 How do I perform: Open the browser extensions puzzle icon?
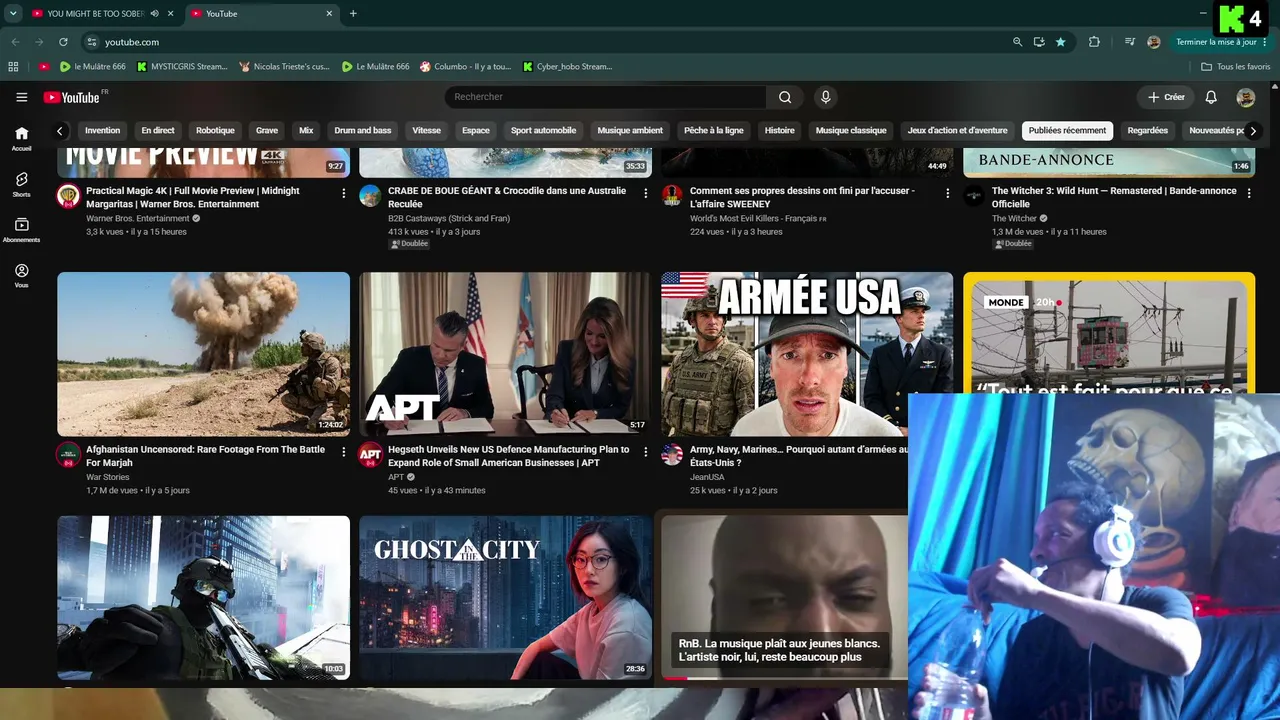[x=1094, y=42]
